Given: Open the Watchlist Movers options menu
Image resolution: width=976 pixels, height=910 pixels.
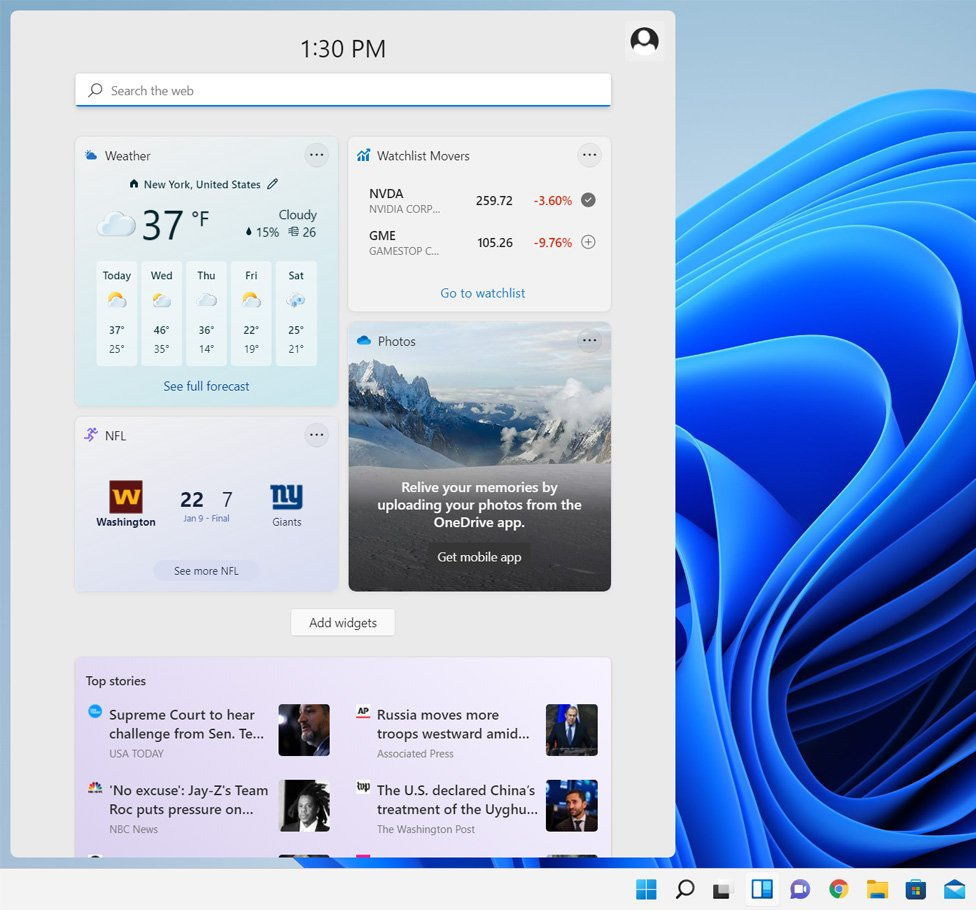Looking at the screenshot, I should click(x=590, y=155).
